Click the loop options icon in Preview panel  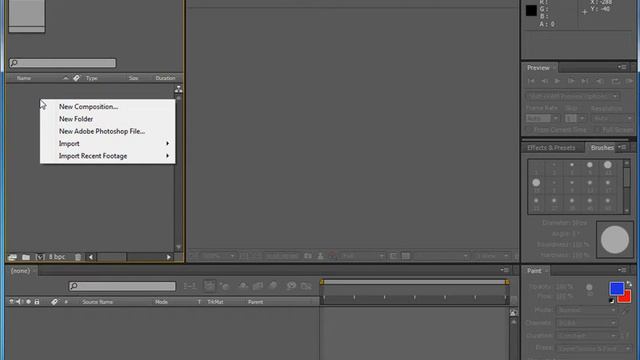tap(615, 81)
